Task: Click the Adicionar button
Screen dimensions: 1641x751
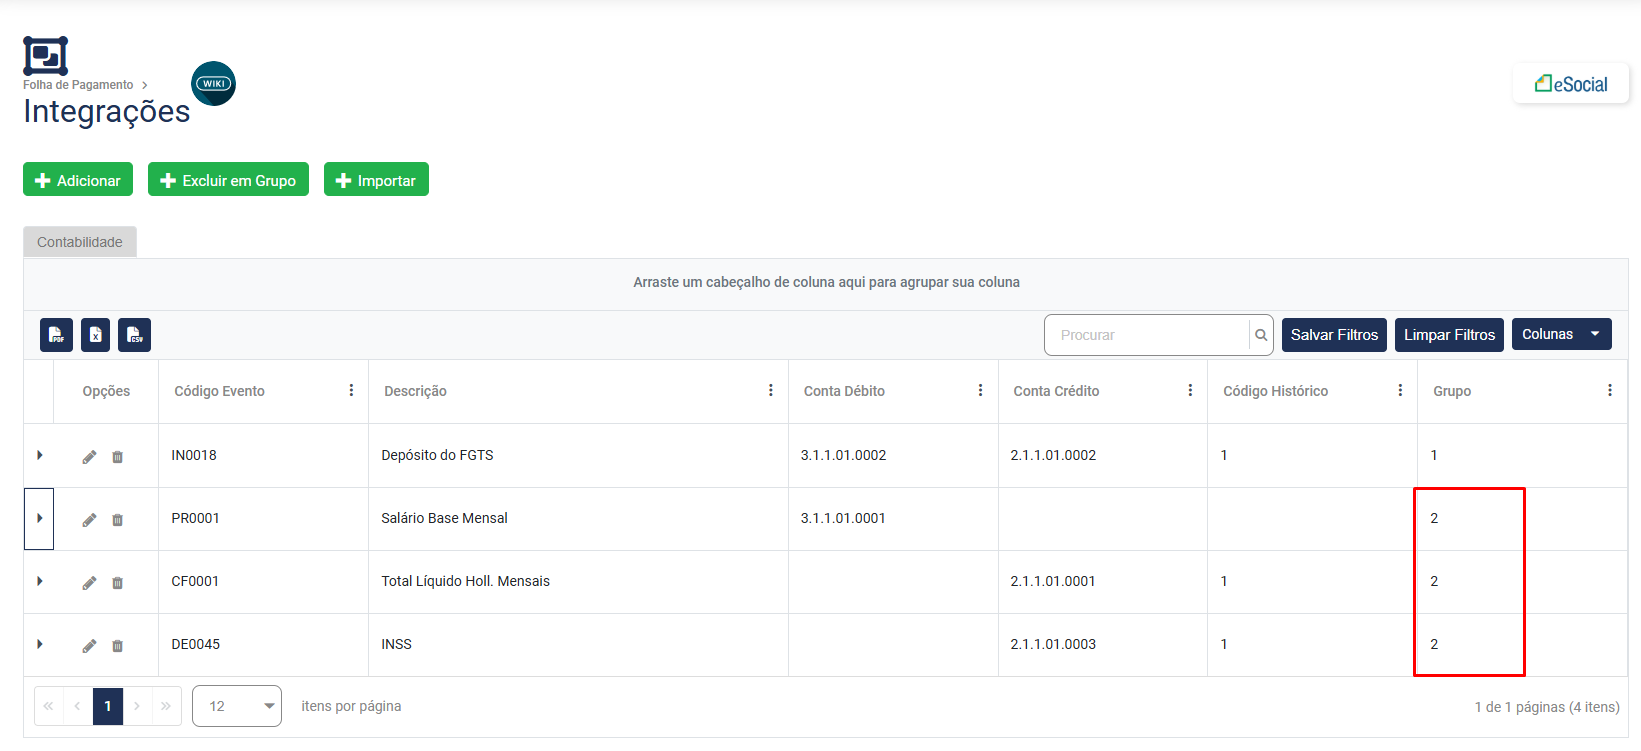Action: pyautogui.click(x=78, y=180)
